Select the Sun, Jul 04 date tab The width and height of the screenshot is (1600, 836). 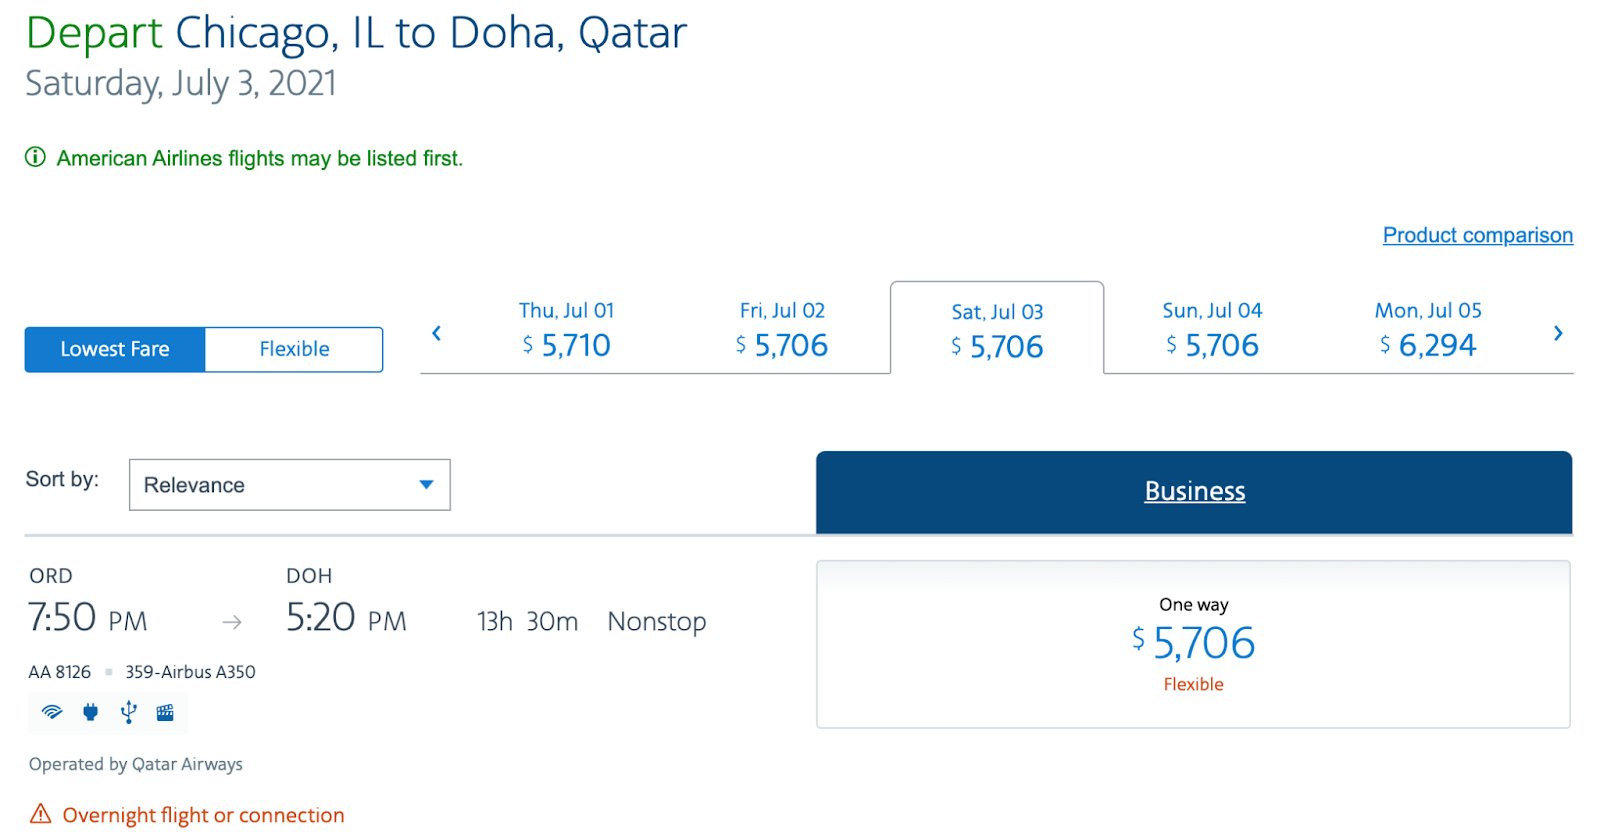[x=1212, y=329]
